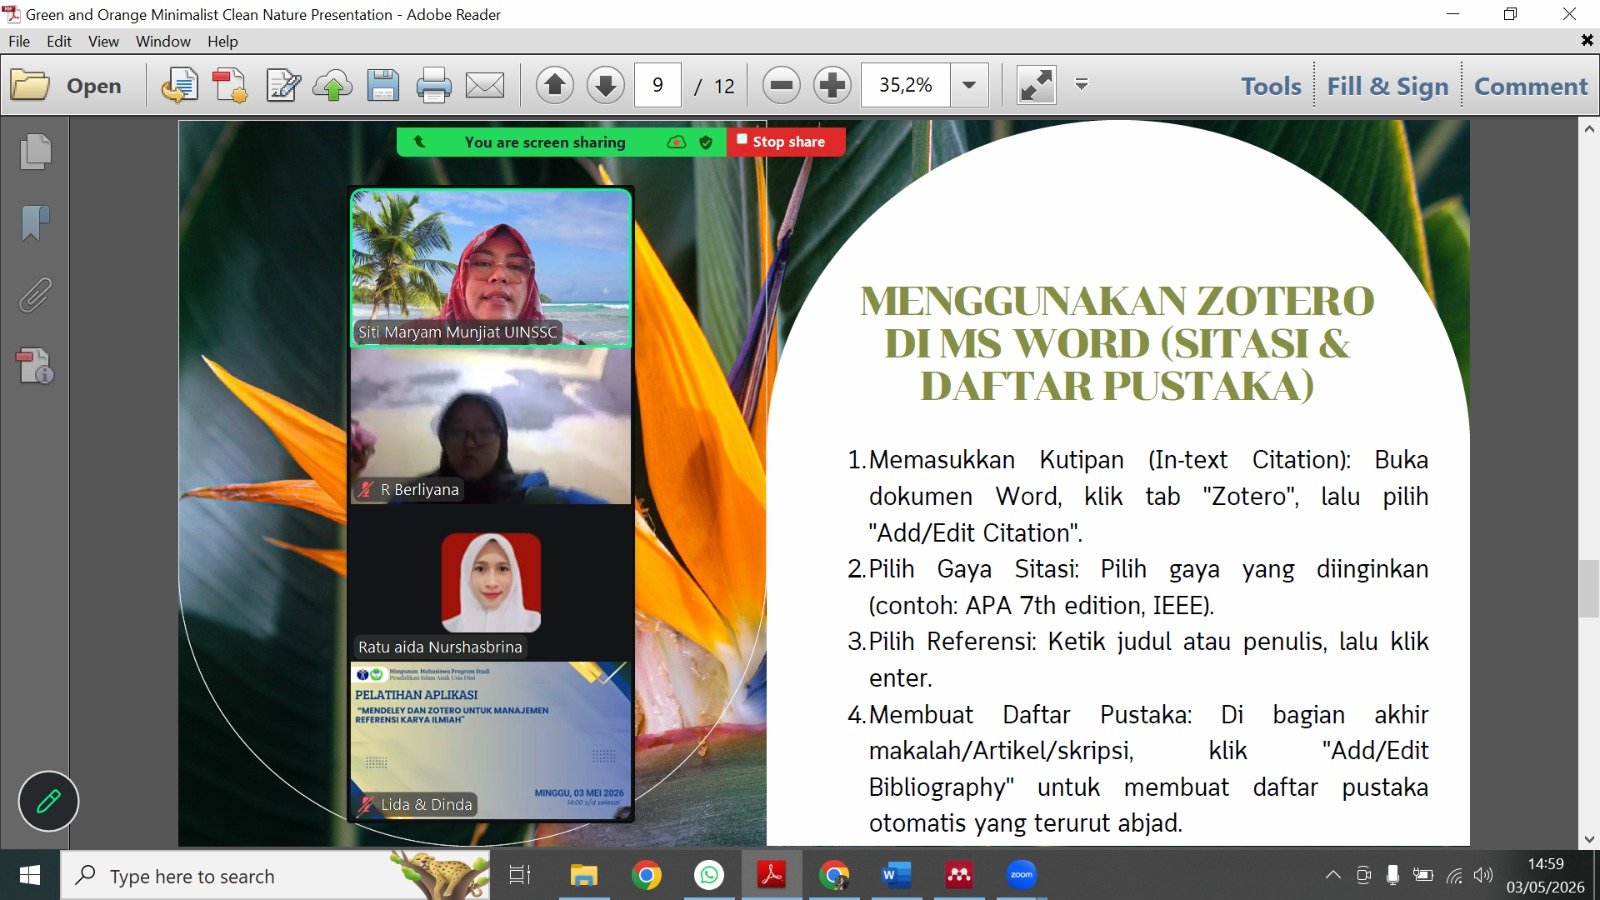Open the Chrome icon beside File Explorer

coord(646,875)
